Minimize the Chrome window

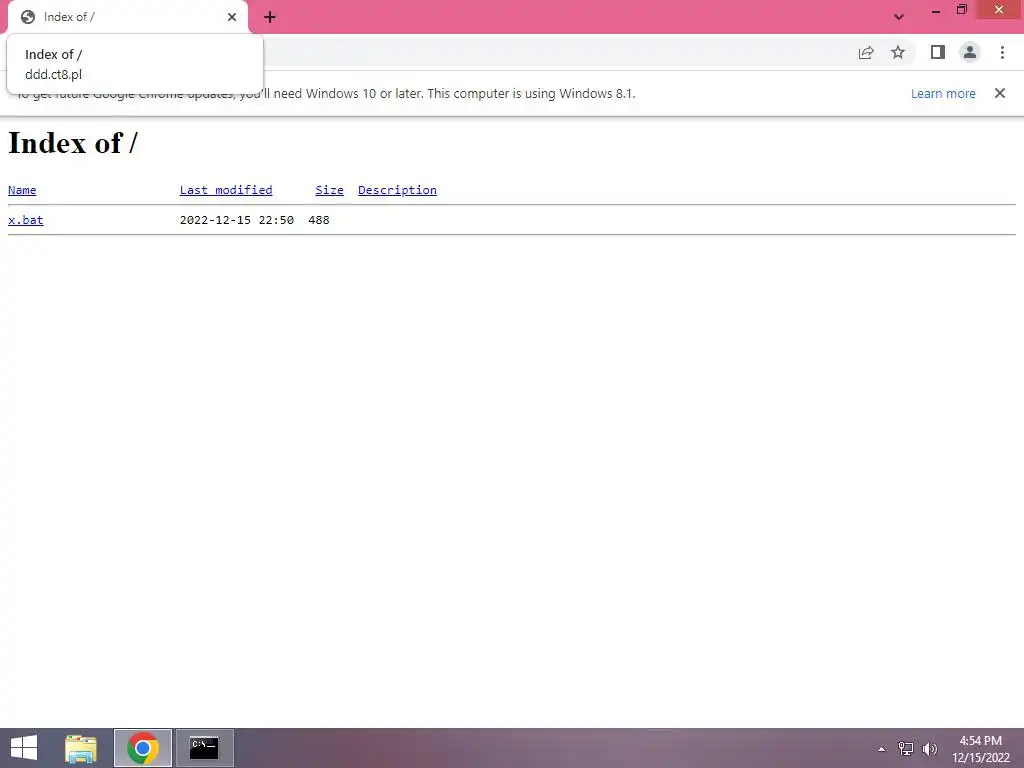point(936,10)
